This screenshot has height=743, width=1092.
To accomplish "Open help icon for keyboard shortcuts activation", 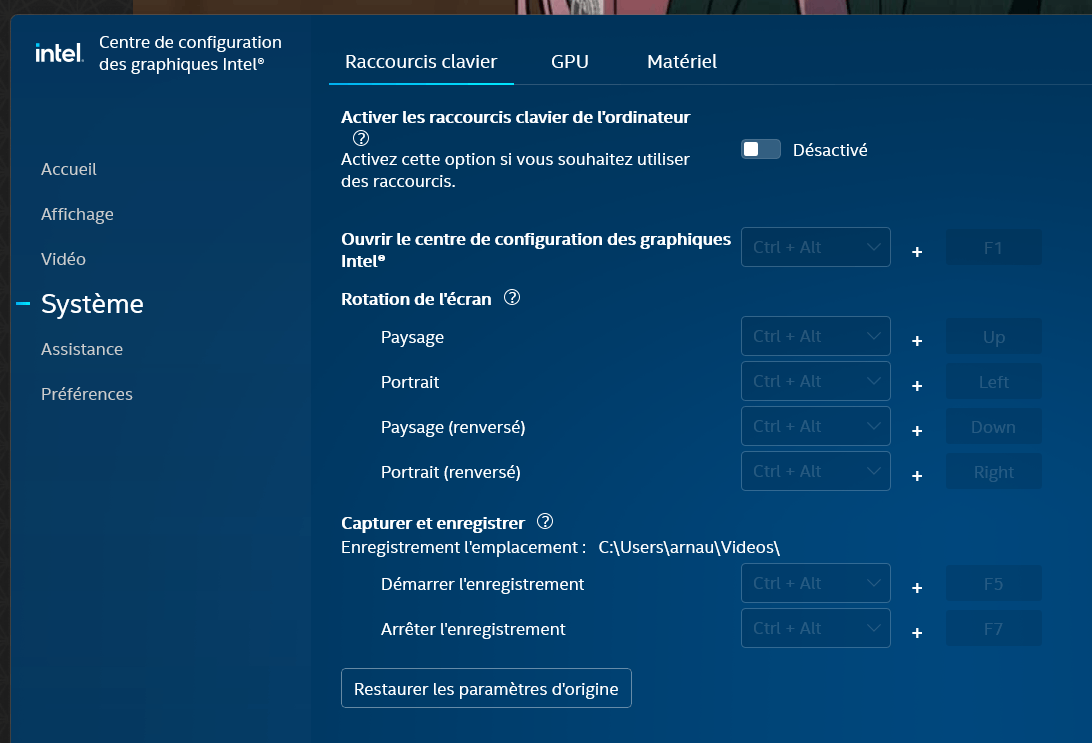I will pyautogui.click(x=361, y=138).
